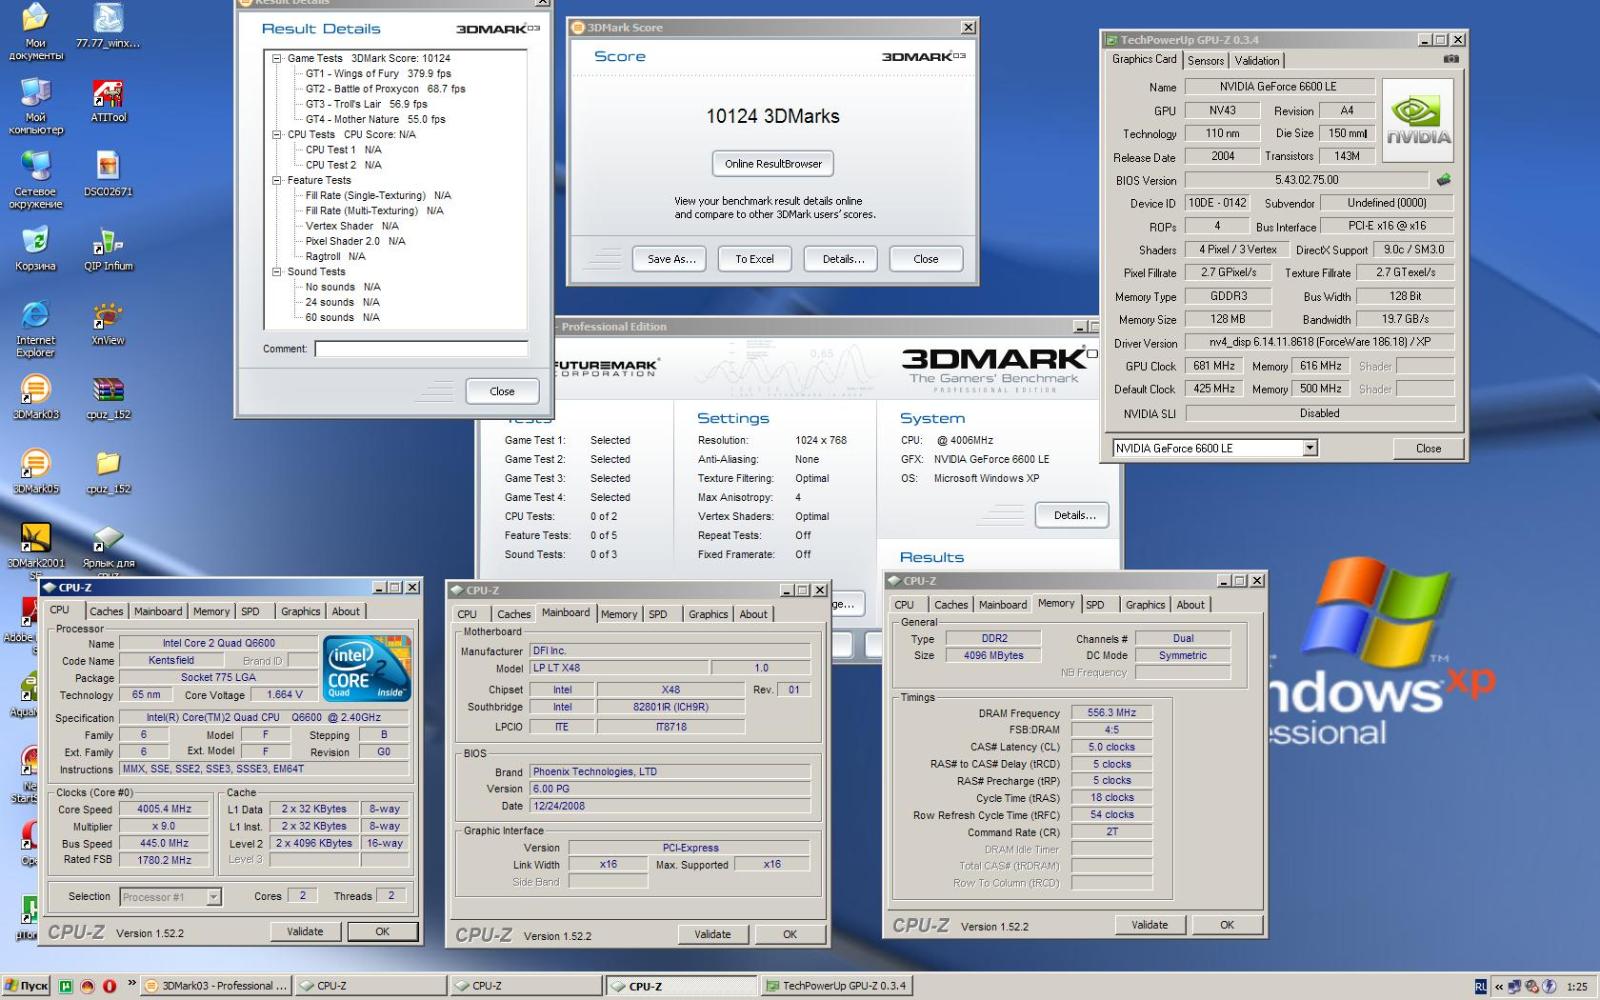This screenshot has width=1600, height=1000.
Task: Open the Online ResultBrowser
Action: tap(773, 163)
